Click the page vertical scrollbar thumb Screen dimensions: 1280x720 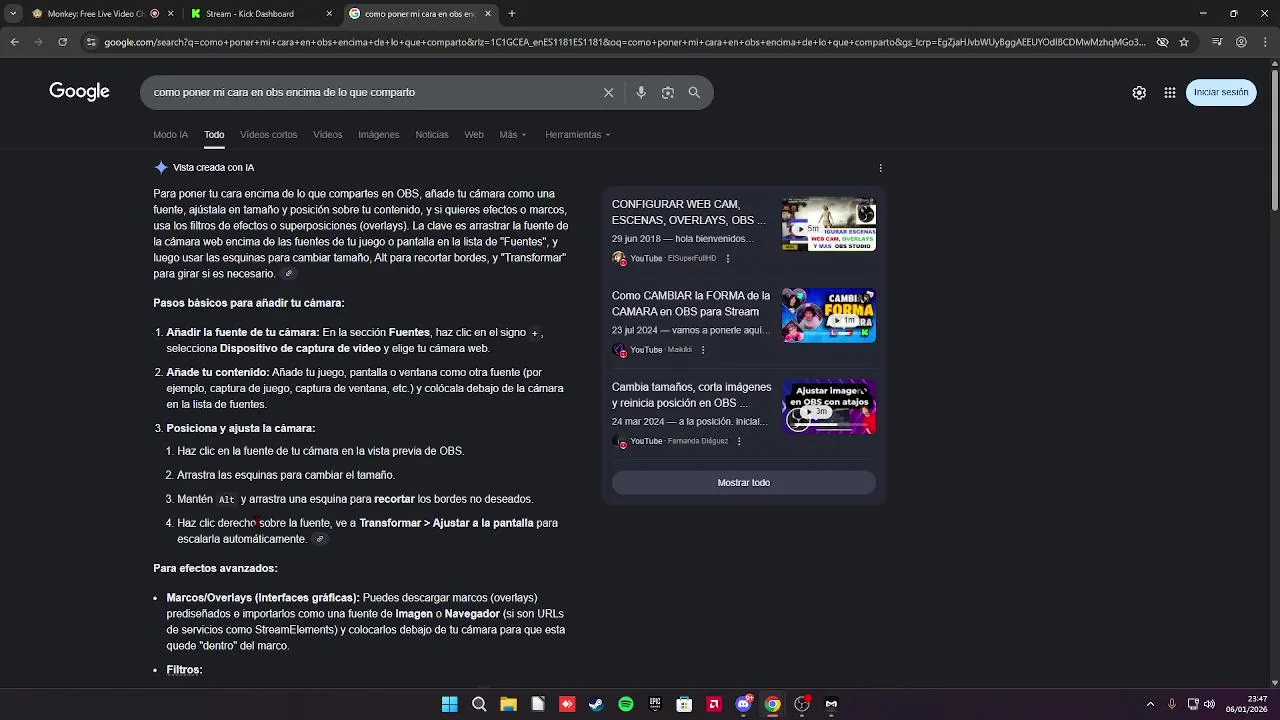click(x=1274, y=140)
